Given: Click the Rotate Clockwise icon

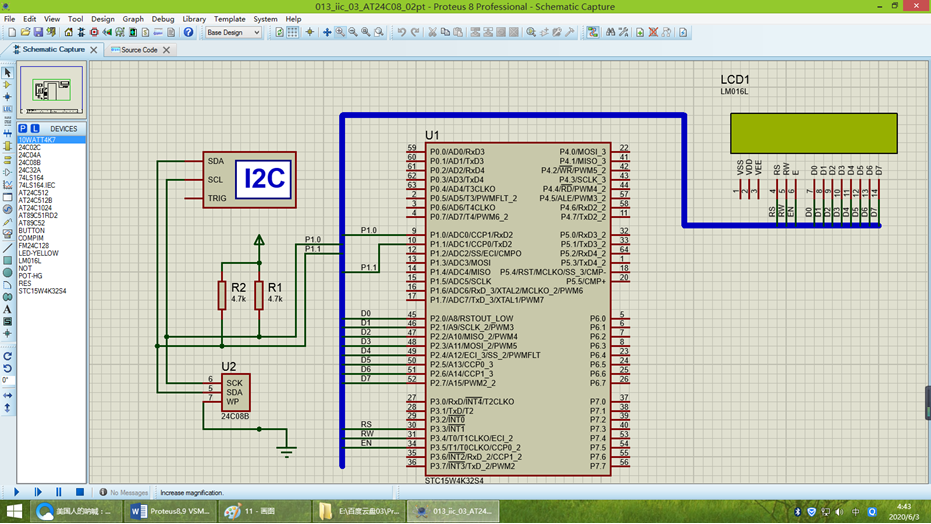Looking at the screenshot, I should 7,357.
